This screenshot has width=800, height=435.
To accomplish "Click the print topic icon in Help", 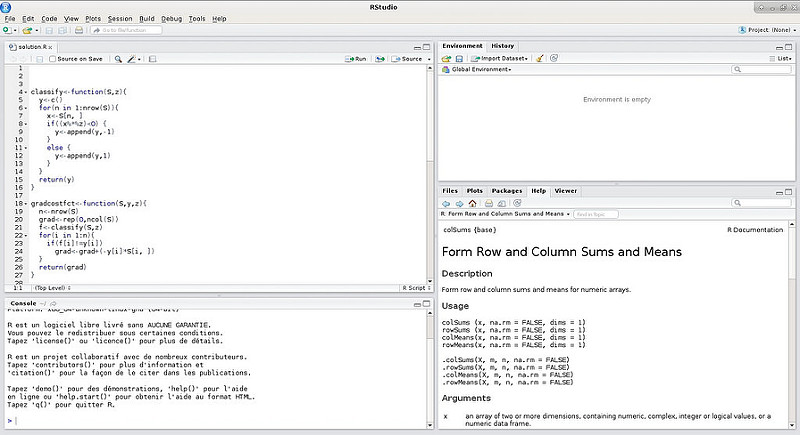I will click(487, 203).
